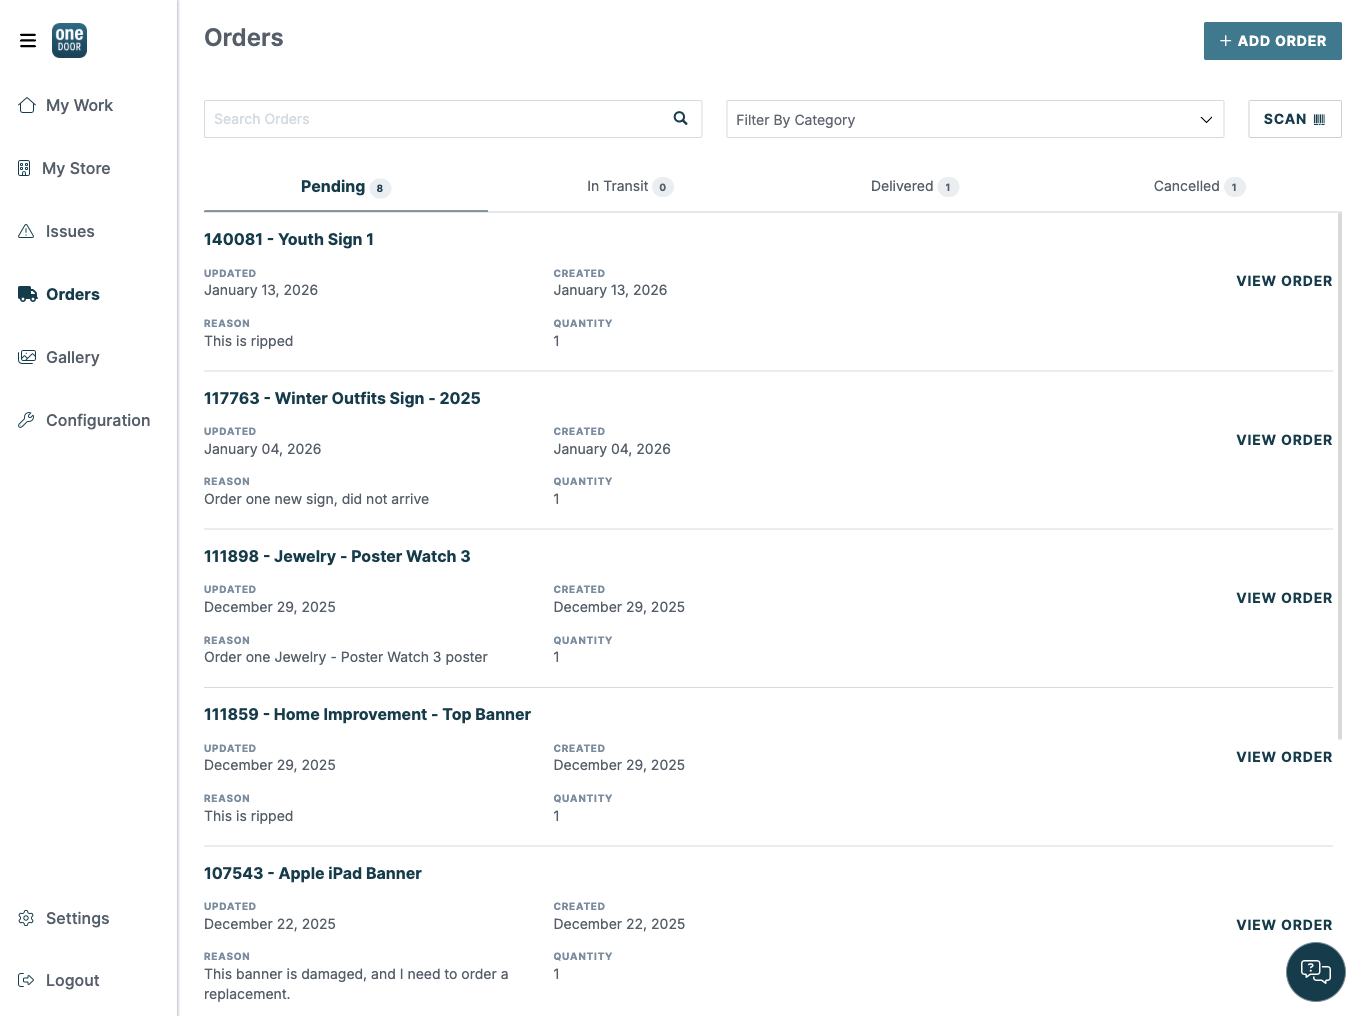1362x1016 pixels.
Task: Click the search magnifier icon
Action: point(680,119)
